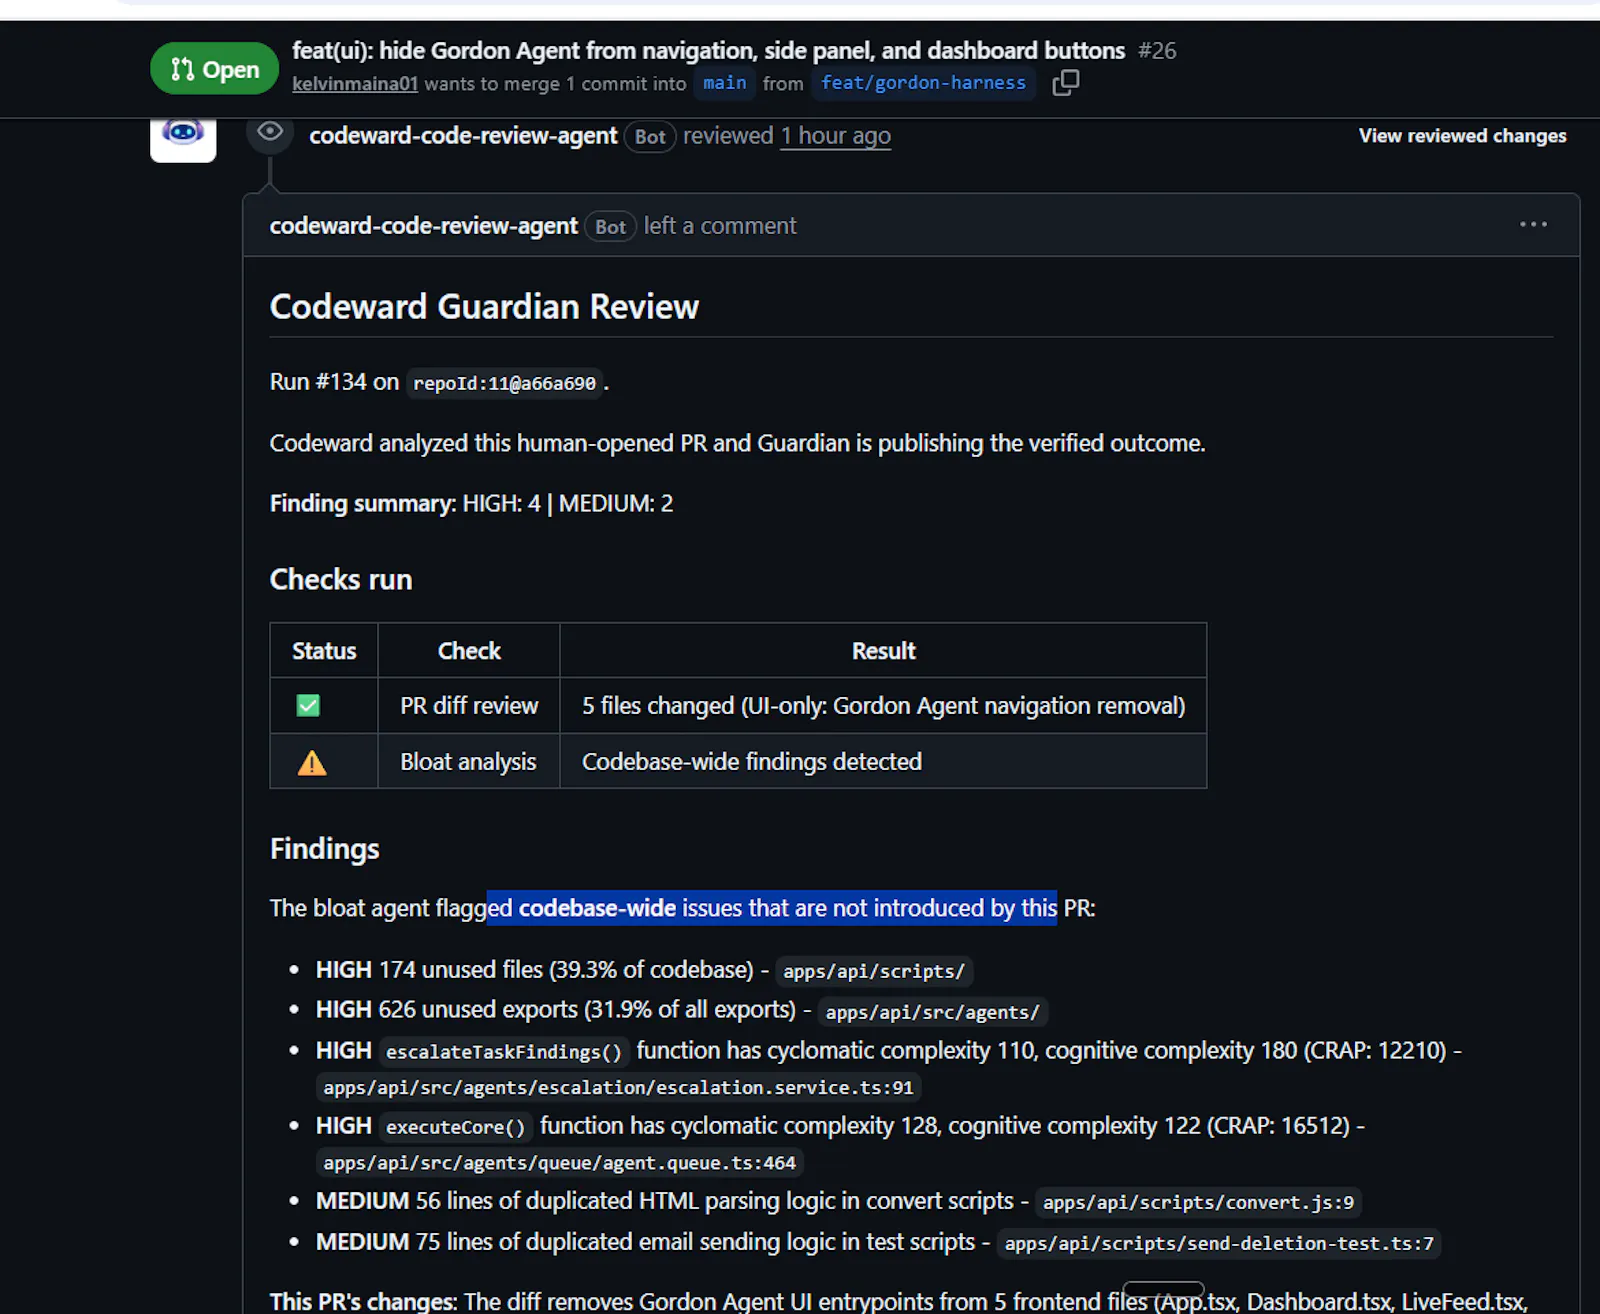Open the feat/gordon-harness branch link
1600x1314 pixels.
click(x=923, y=83)
